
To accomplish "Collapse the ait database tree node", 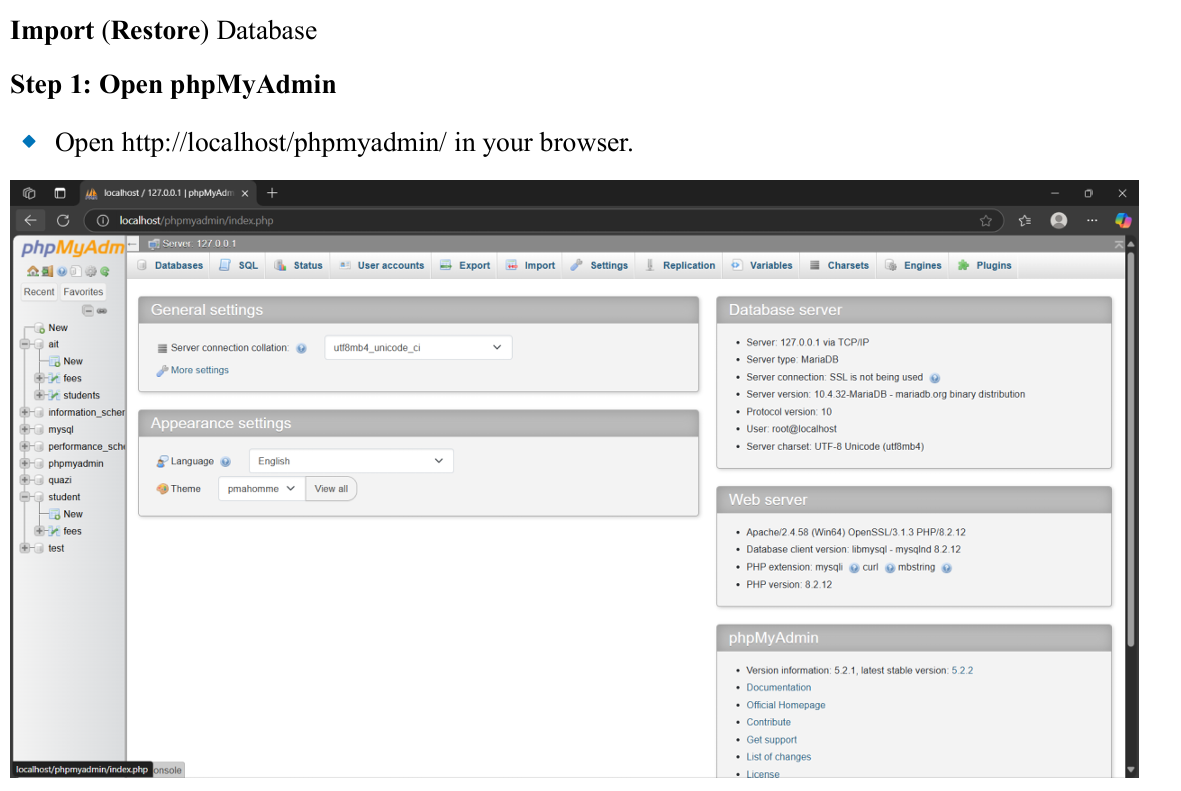I will [x=25, y=344].
